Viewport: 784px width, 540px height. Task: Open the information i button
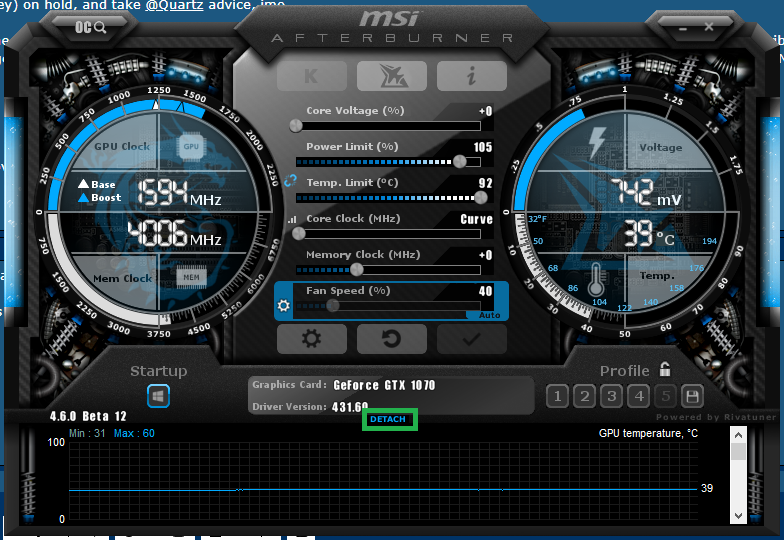pos(472,76)
